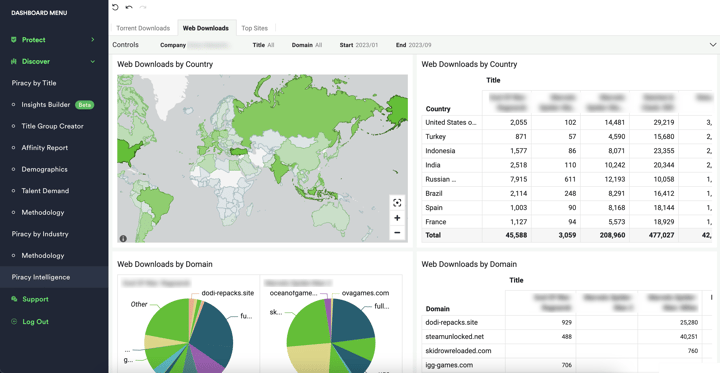Viewport: 720px width, 373px height.
Task: Click the greyed redo arrow icon
Action: (143, 7)
